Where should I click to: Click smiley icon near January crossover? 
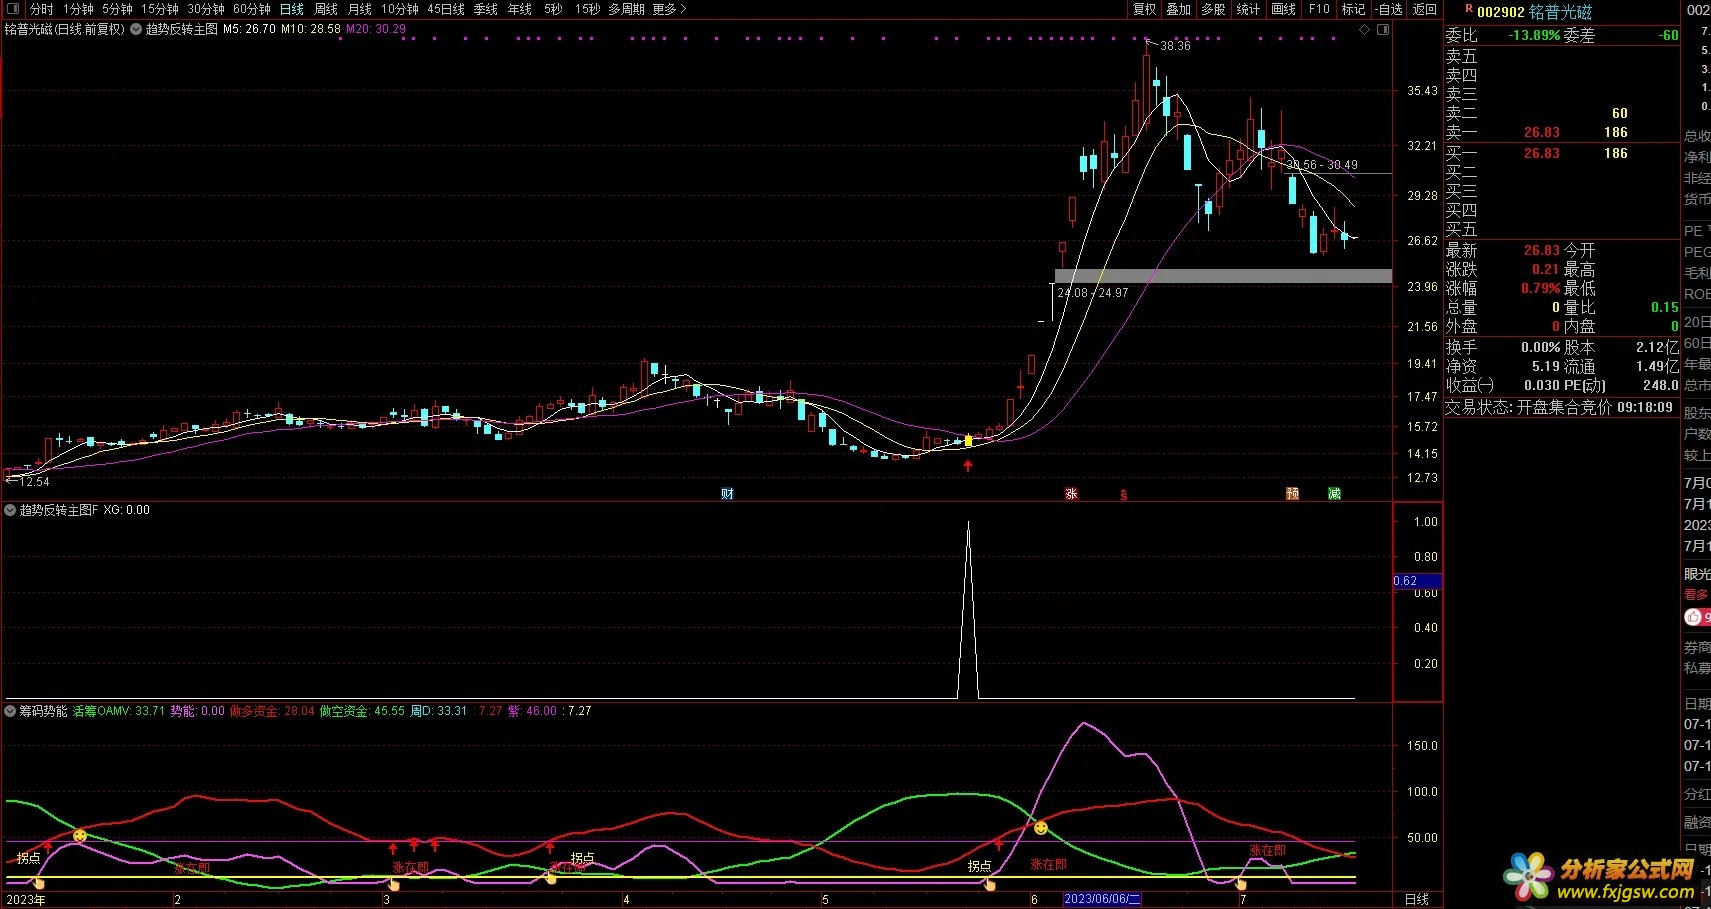pyautogui.click(x=80, y=835)
